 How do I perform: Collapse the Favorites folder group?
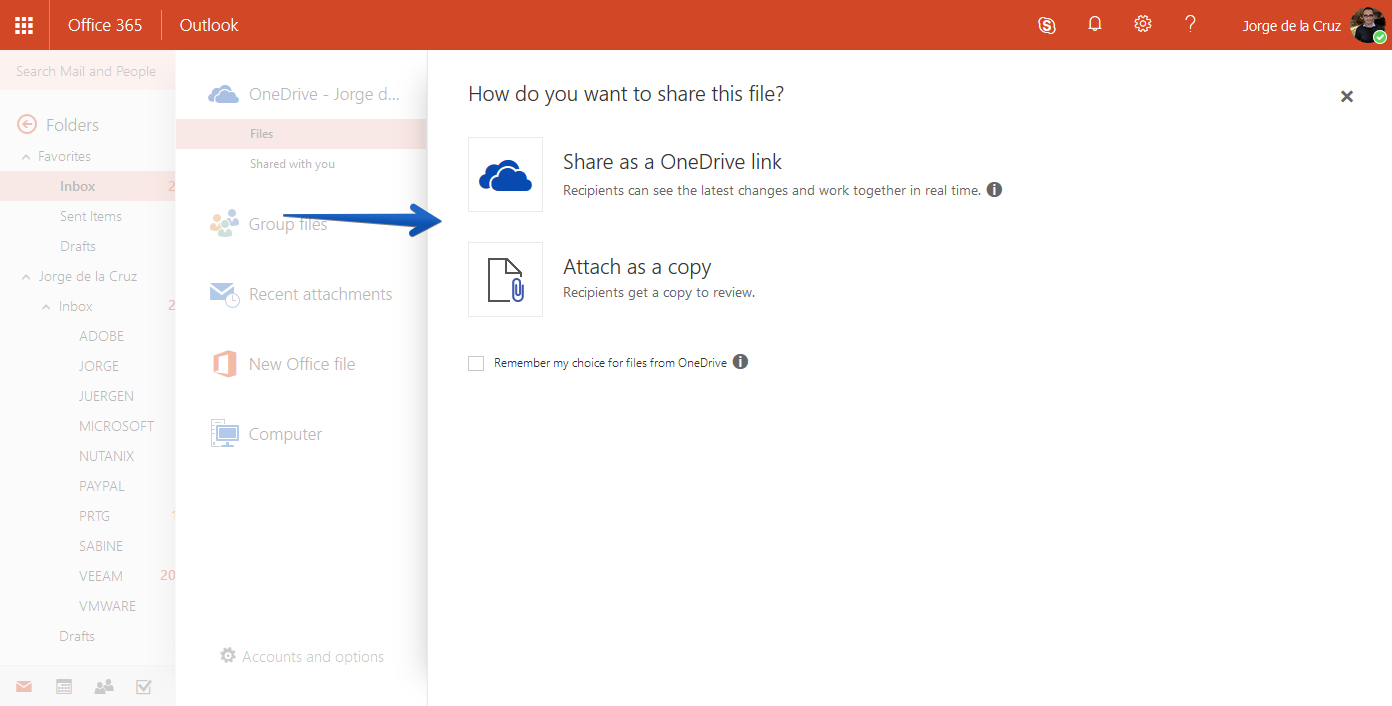click(27, 157)
